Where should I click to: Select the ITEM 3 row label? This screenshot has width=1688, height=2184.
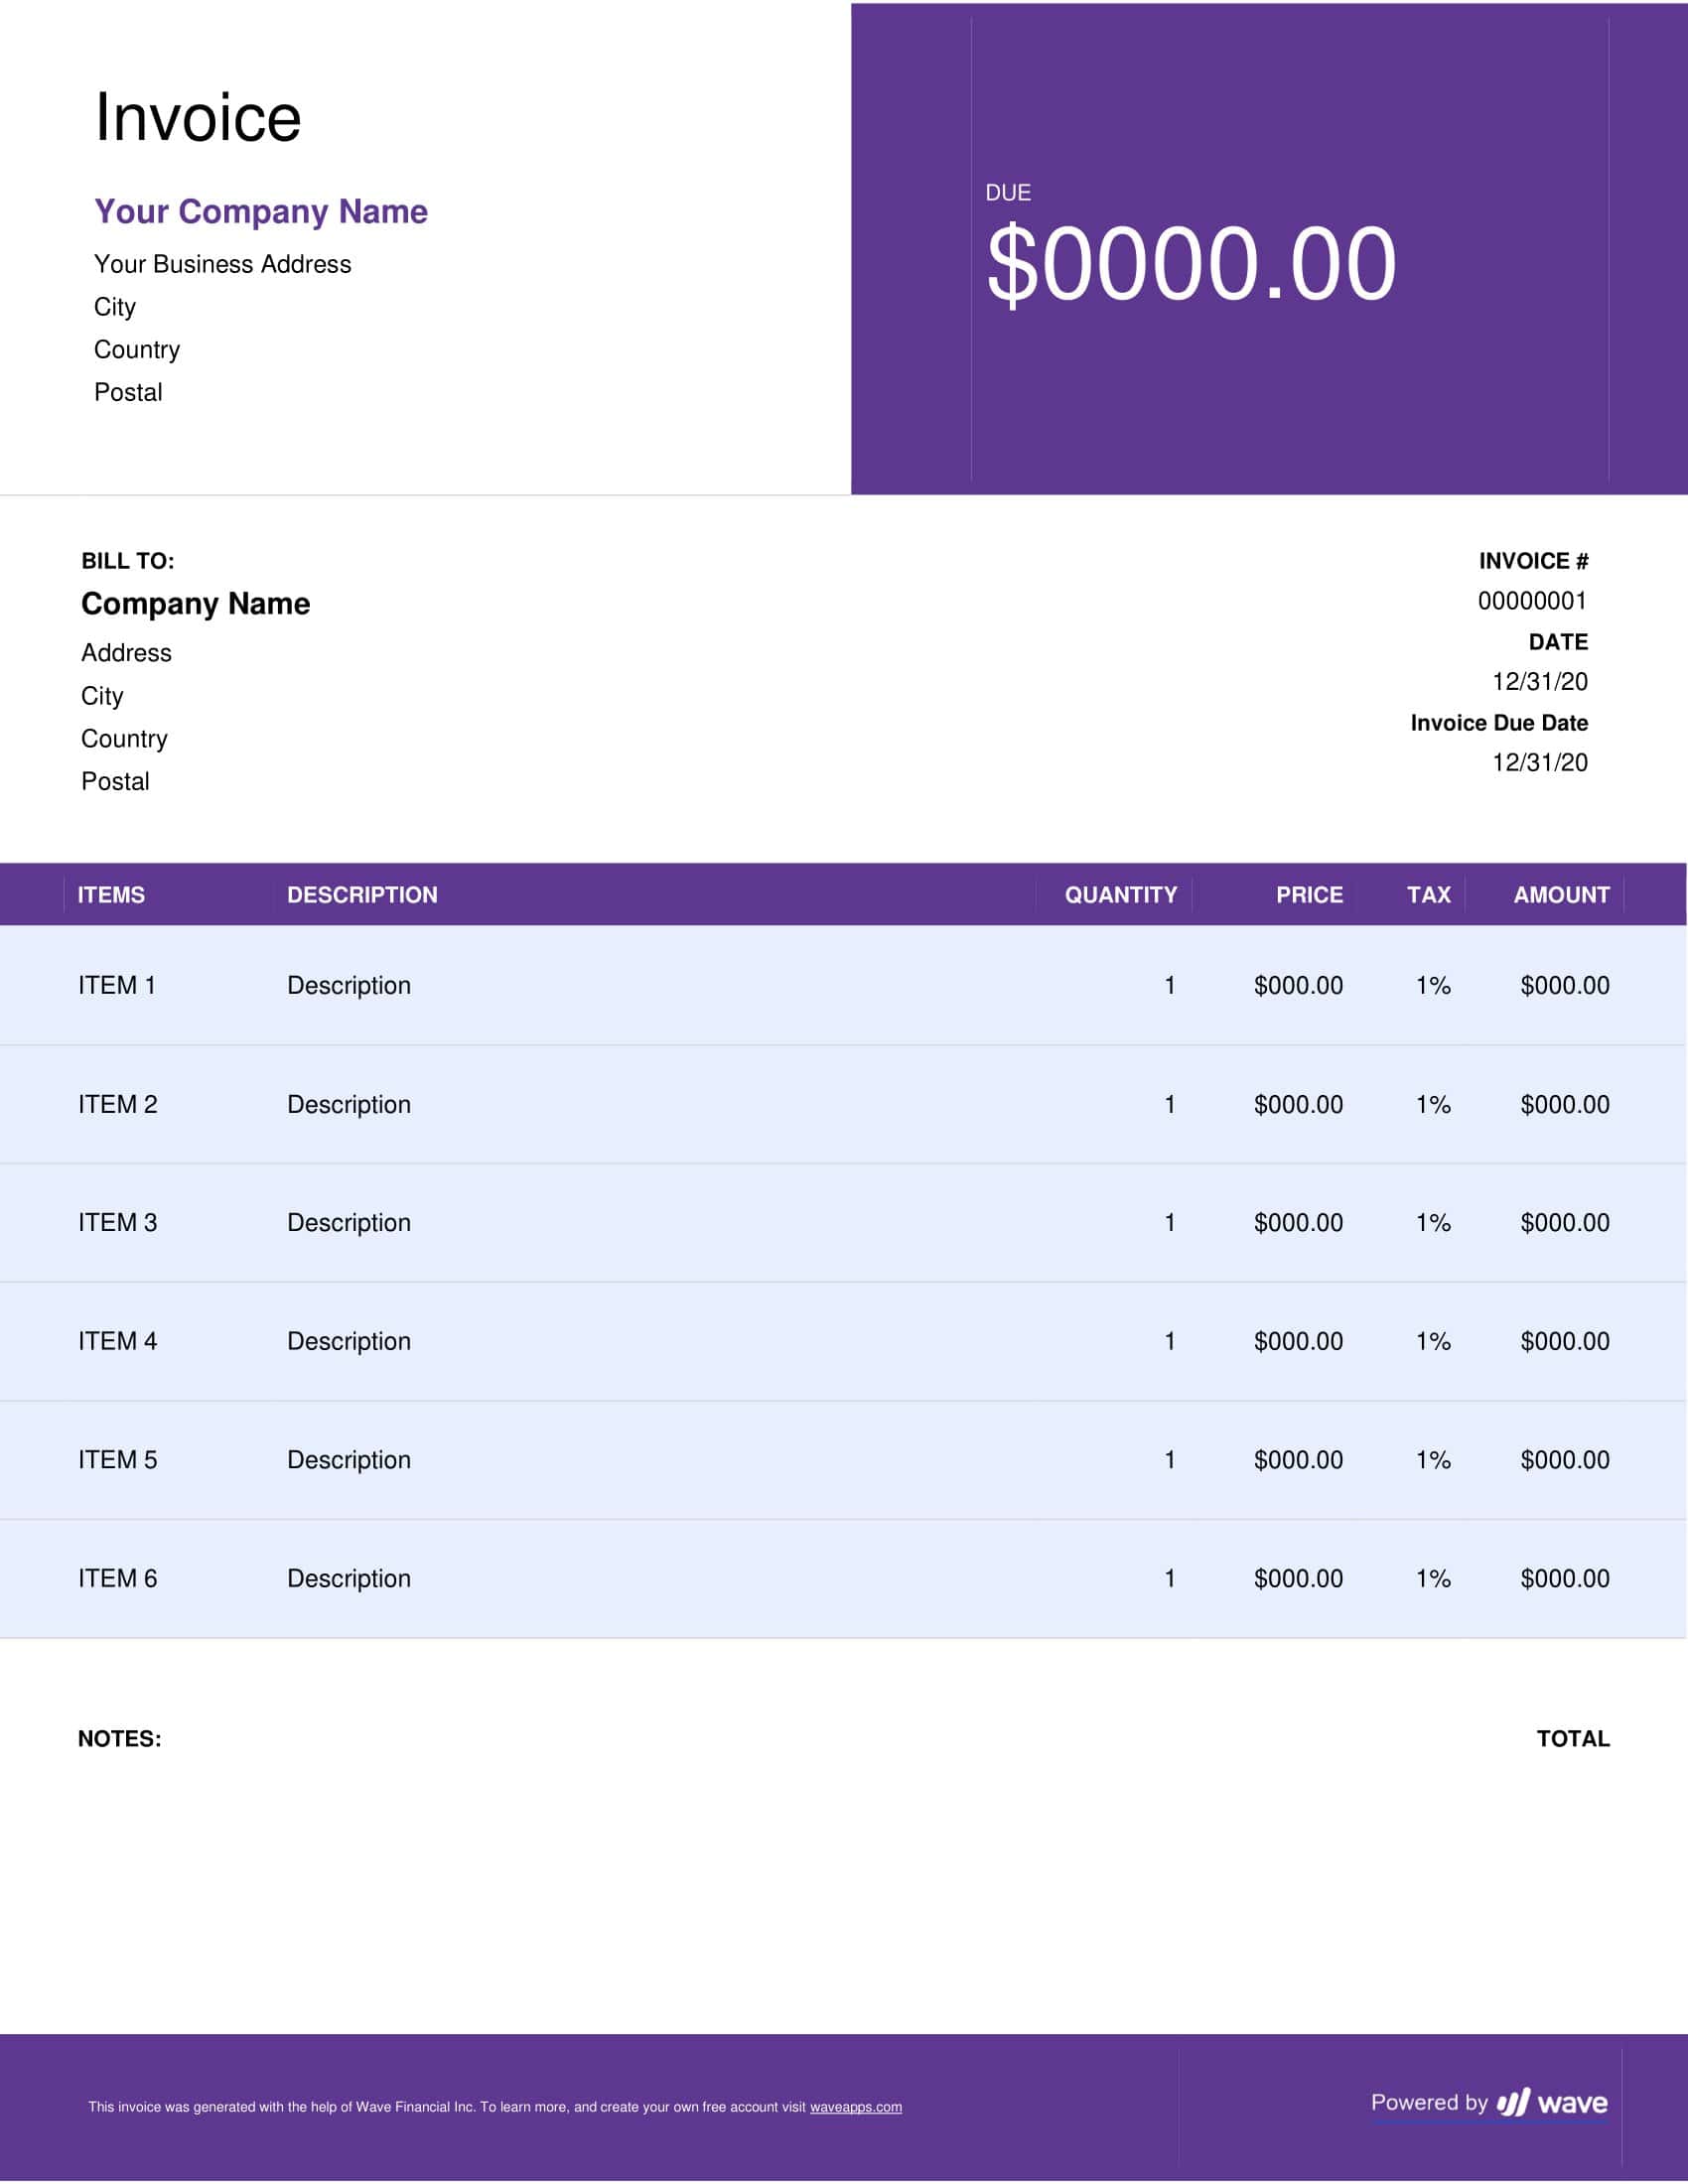(118, 1222)
